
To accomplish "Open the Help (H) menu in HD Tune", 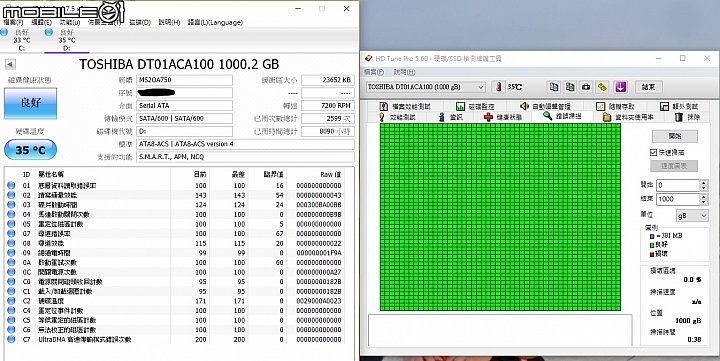I will tap(404, 72).
